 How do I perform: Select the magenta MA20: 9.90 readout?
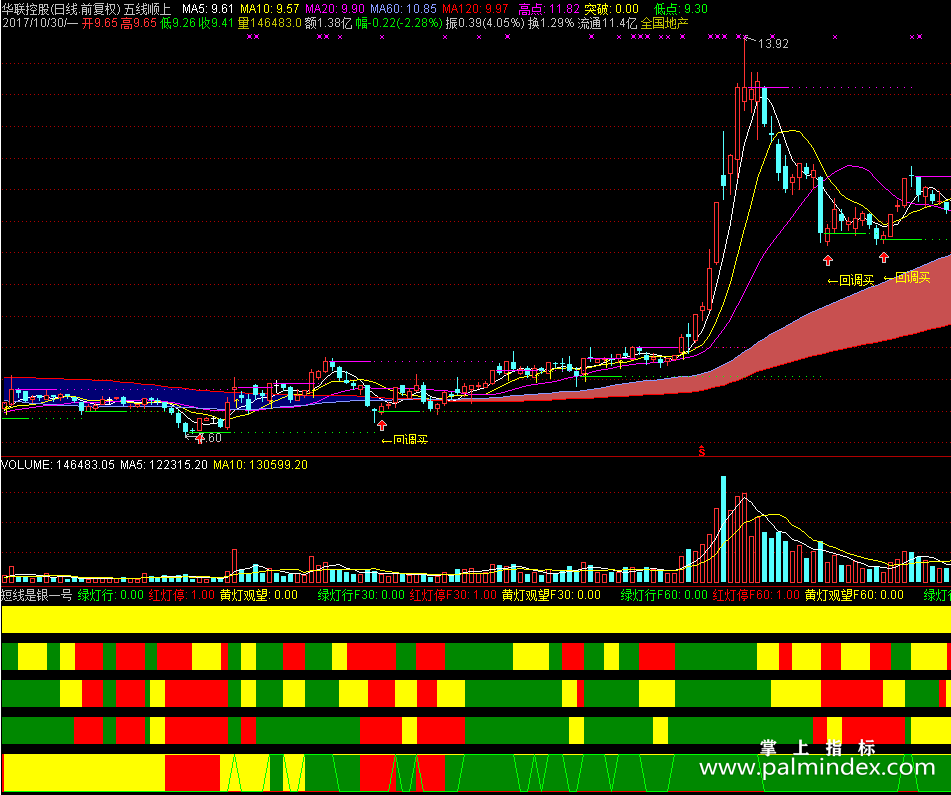coord(335,9)
